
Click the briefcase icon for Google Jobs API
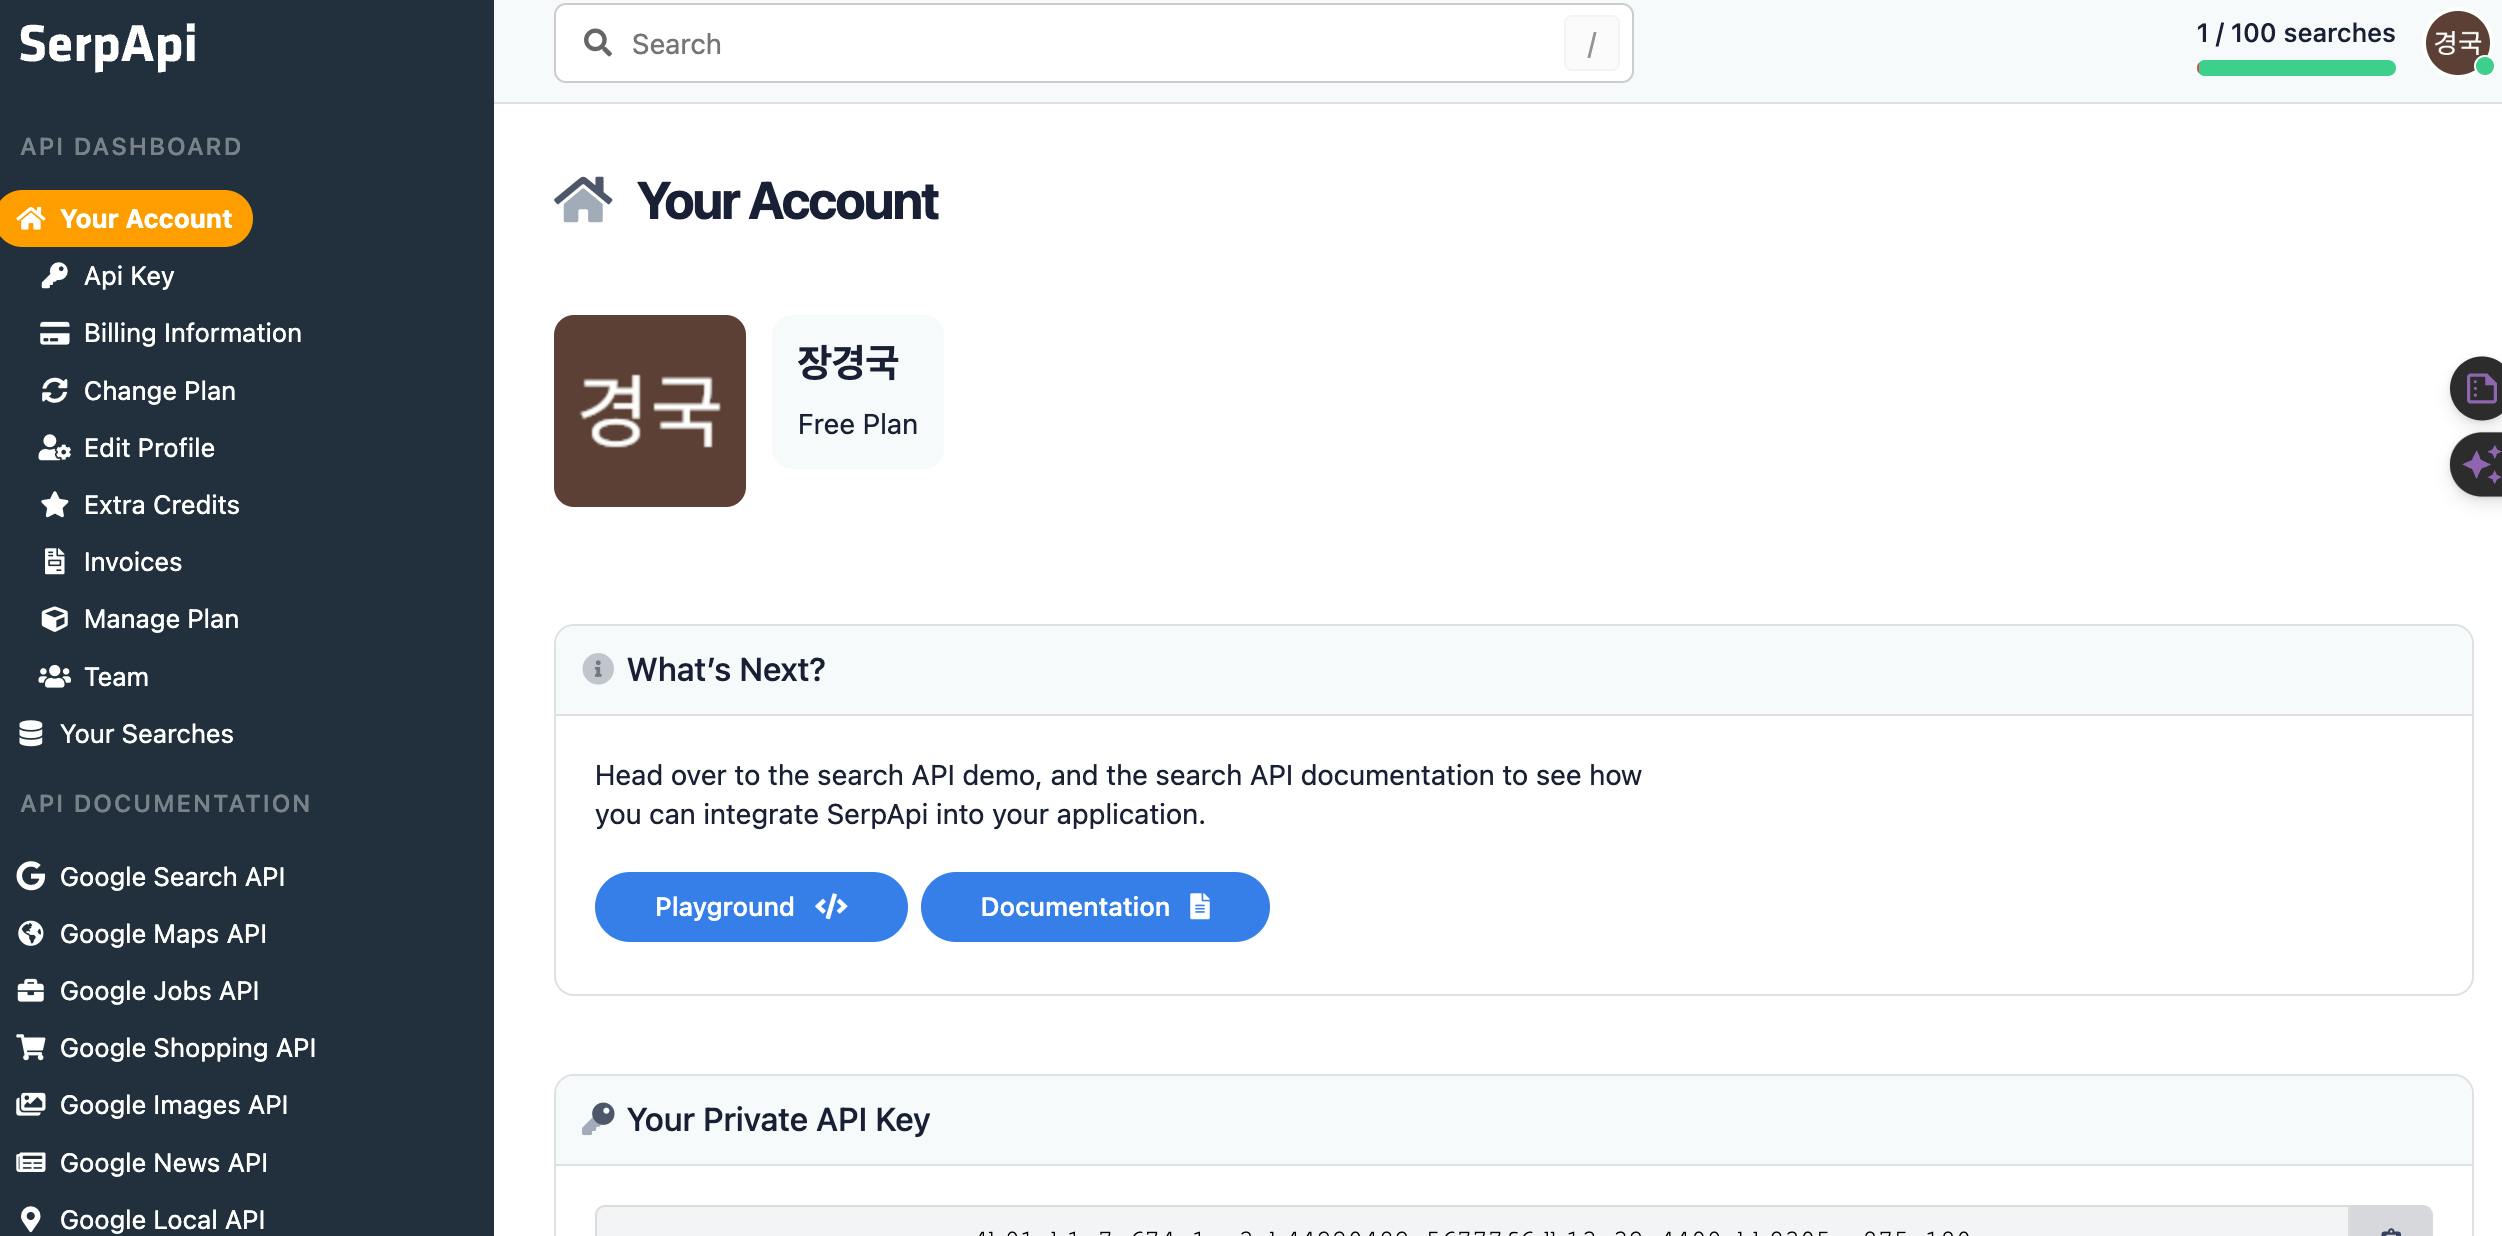(31, 991)
